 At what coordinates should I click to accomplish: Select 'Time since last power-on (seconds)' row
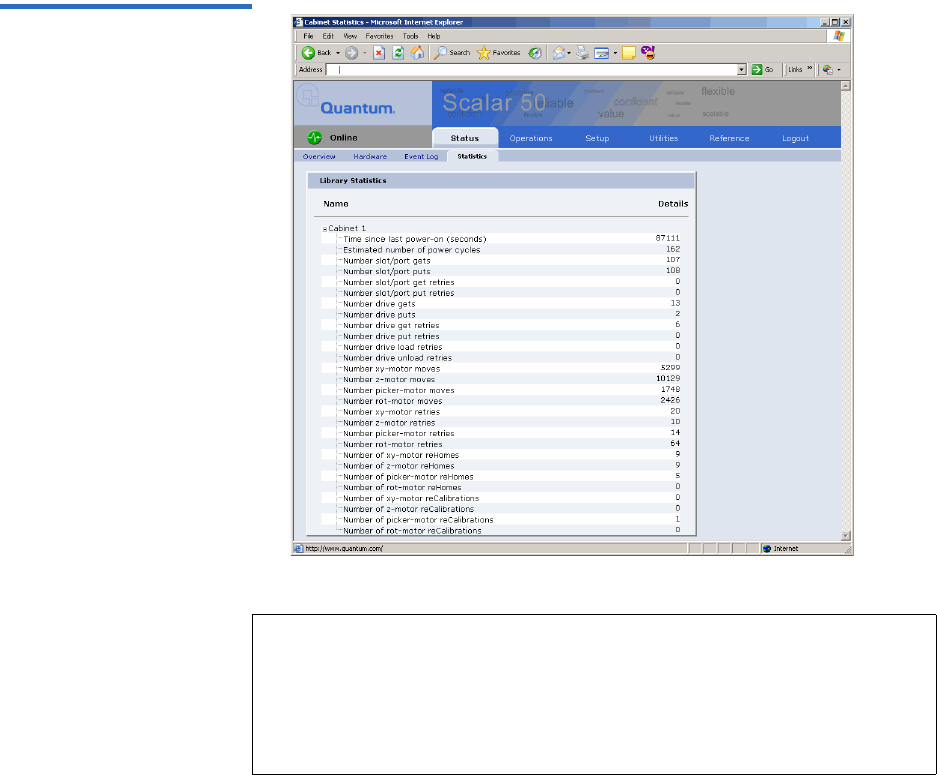pyautogui.click(x=501, y=239)
